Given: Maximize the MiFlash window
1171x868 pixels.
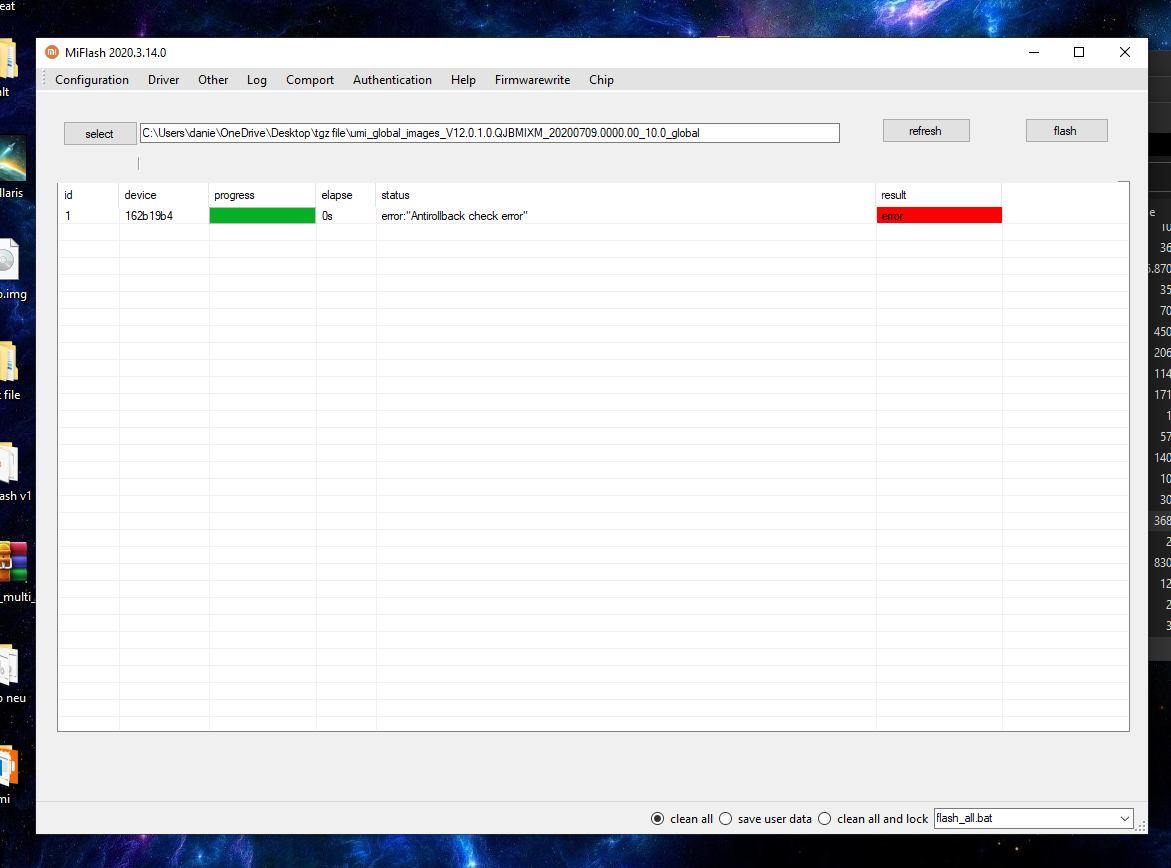Looking at the screenshot, I should pyautogui.click(x=1078, y=52).
